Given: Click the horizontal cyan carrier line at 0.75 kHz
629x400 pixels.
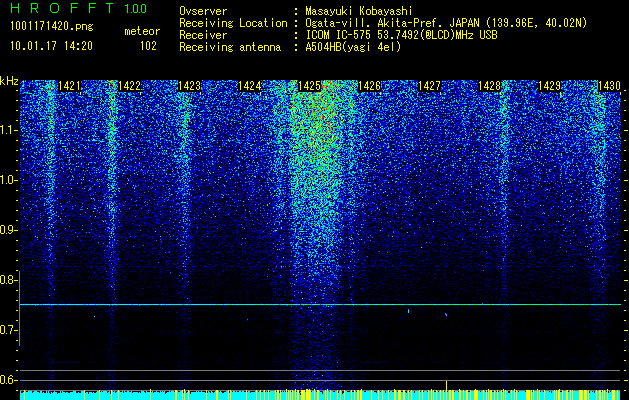Looking at the screenshot, I should pos(320,305).
